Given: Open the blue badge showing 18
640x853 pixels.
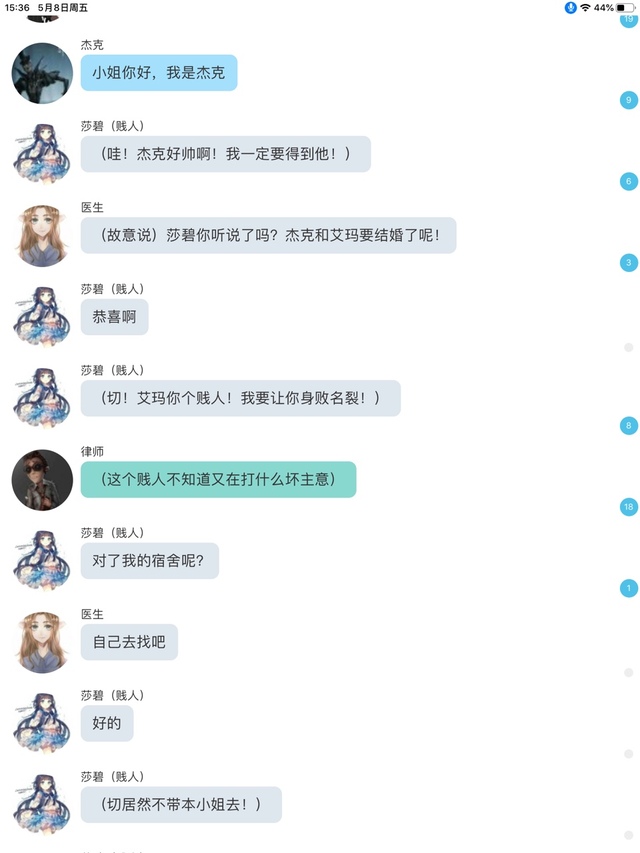Looking at the screenshot, I should pos(629,507).
